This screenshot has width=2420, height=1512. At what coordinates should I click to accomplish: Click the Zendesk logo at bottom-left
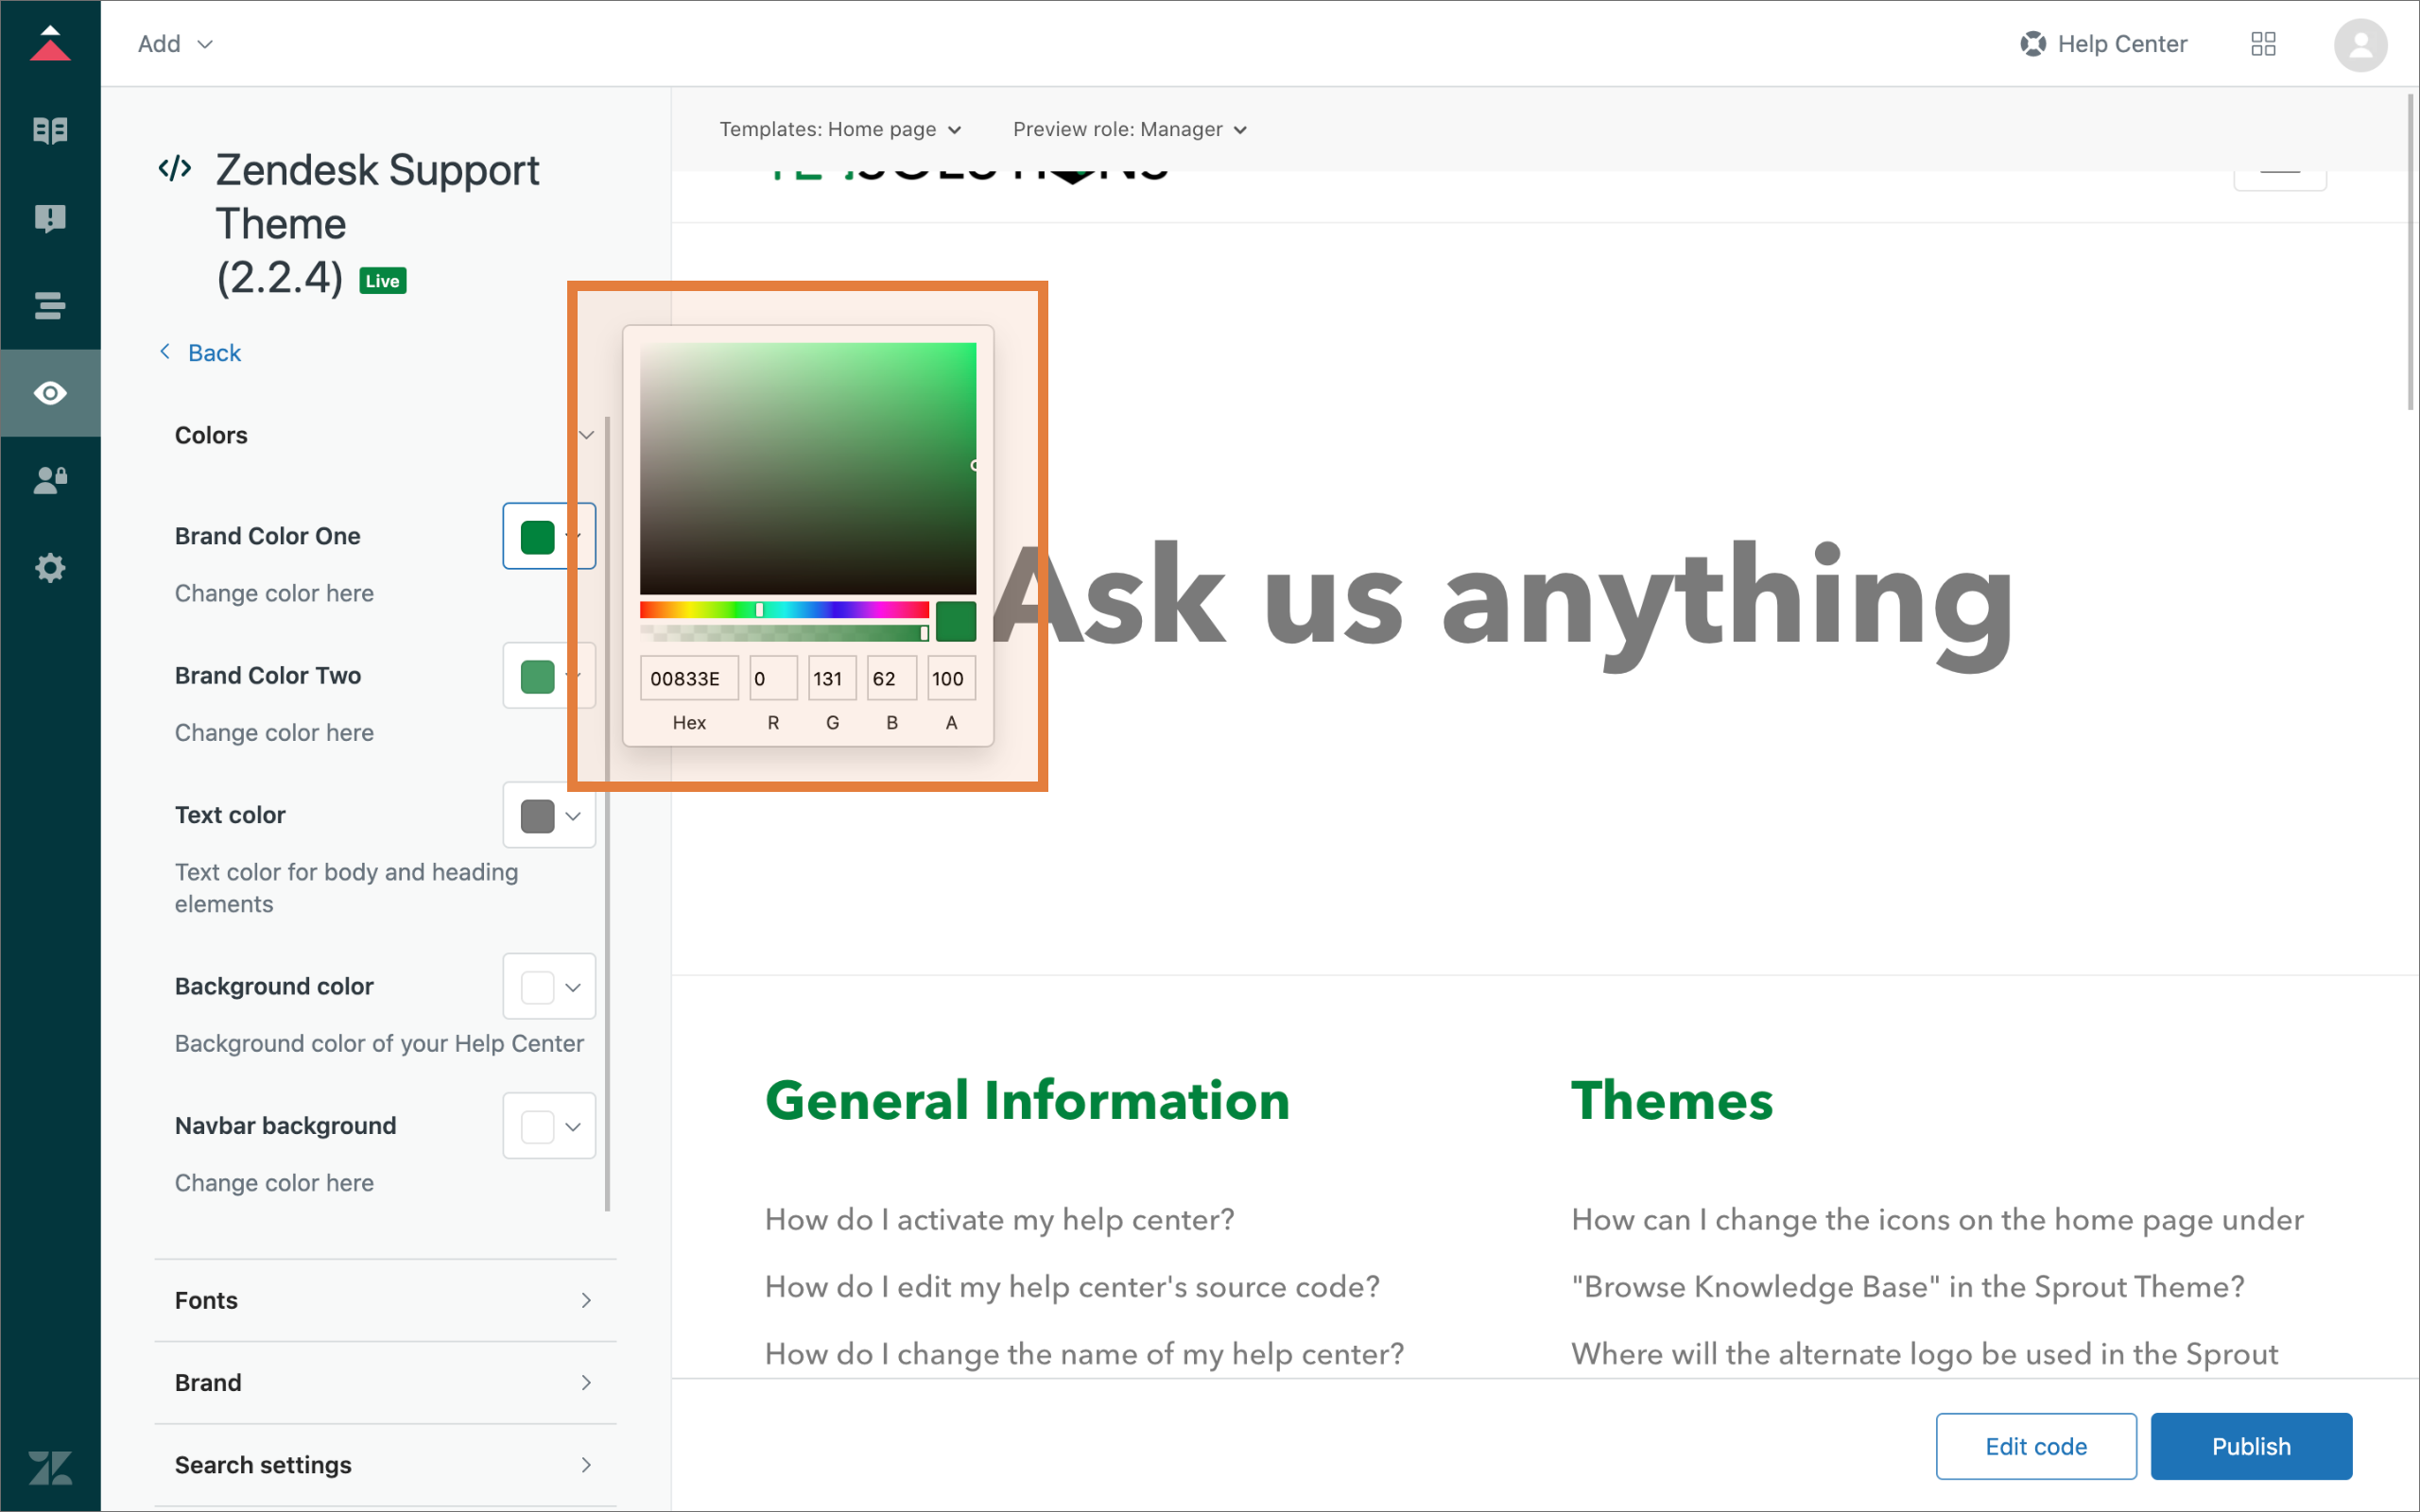[x=50, y=1467]
